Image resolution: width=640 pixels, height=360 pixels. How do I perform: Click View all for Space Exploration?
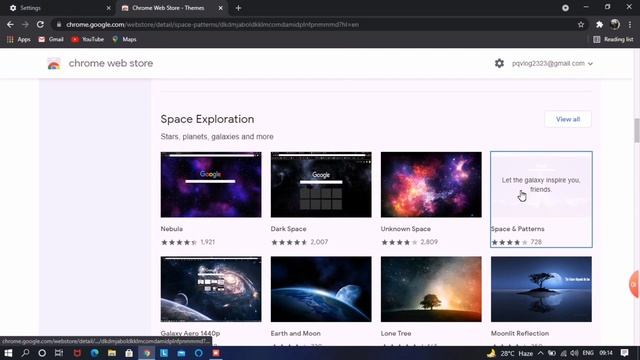click(x=568, y=119)
